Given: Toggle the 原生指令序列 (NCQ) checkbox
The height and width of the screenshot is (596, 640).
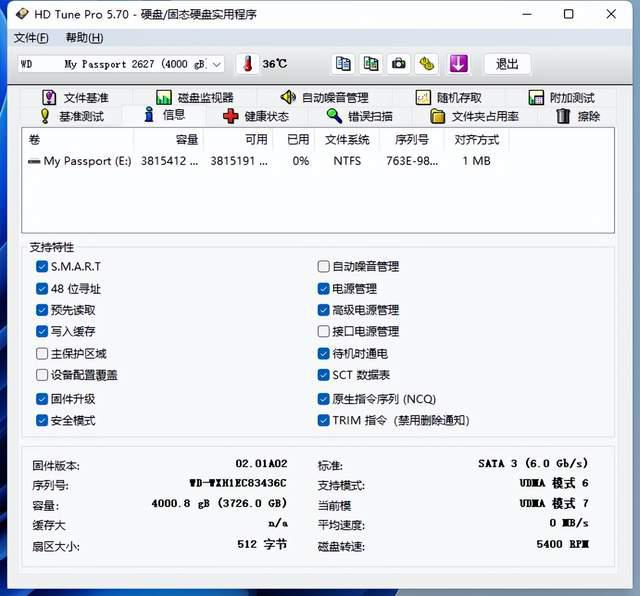Looking at the screenshot, I should pos(323,399).
